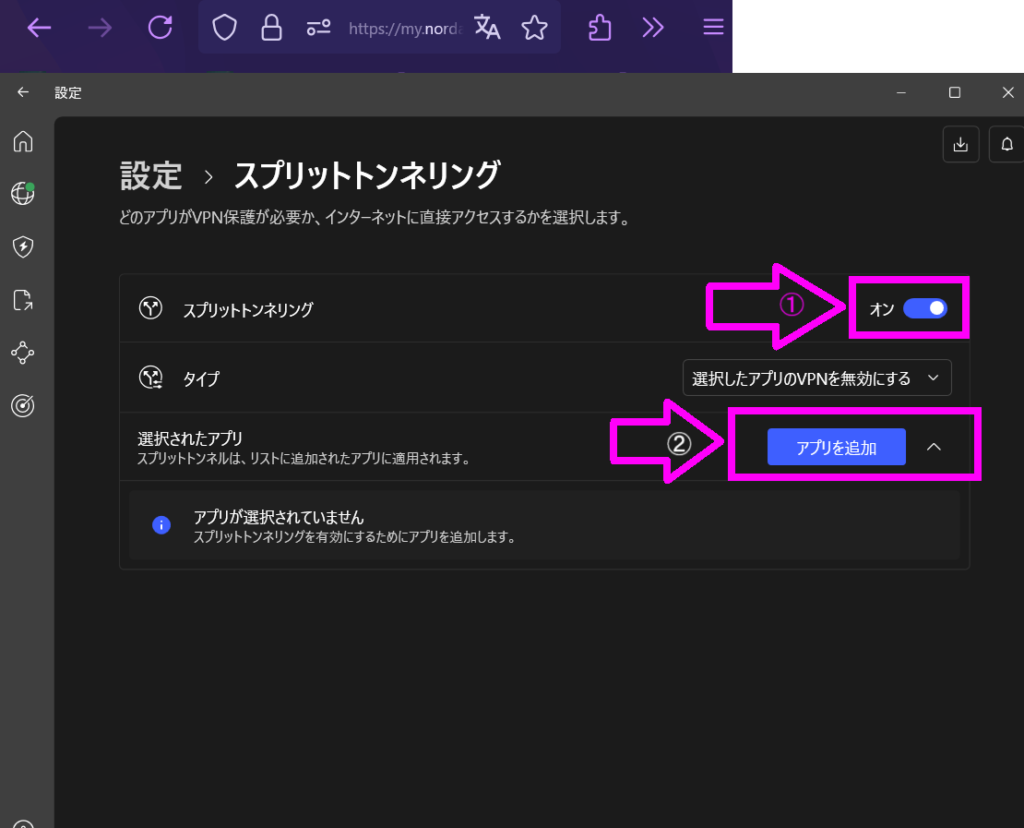Open Threat Protection shield sidebar icon
This screenshot has width=1024, height=828.
tap(23, 247)
